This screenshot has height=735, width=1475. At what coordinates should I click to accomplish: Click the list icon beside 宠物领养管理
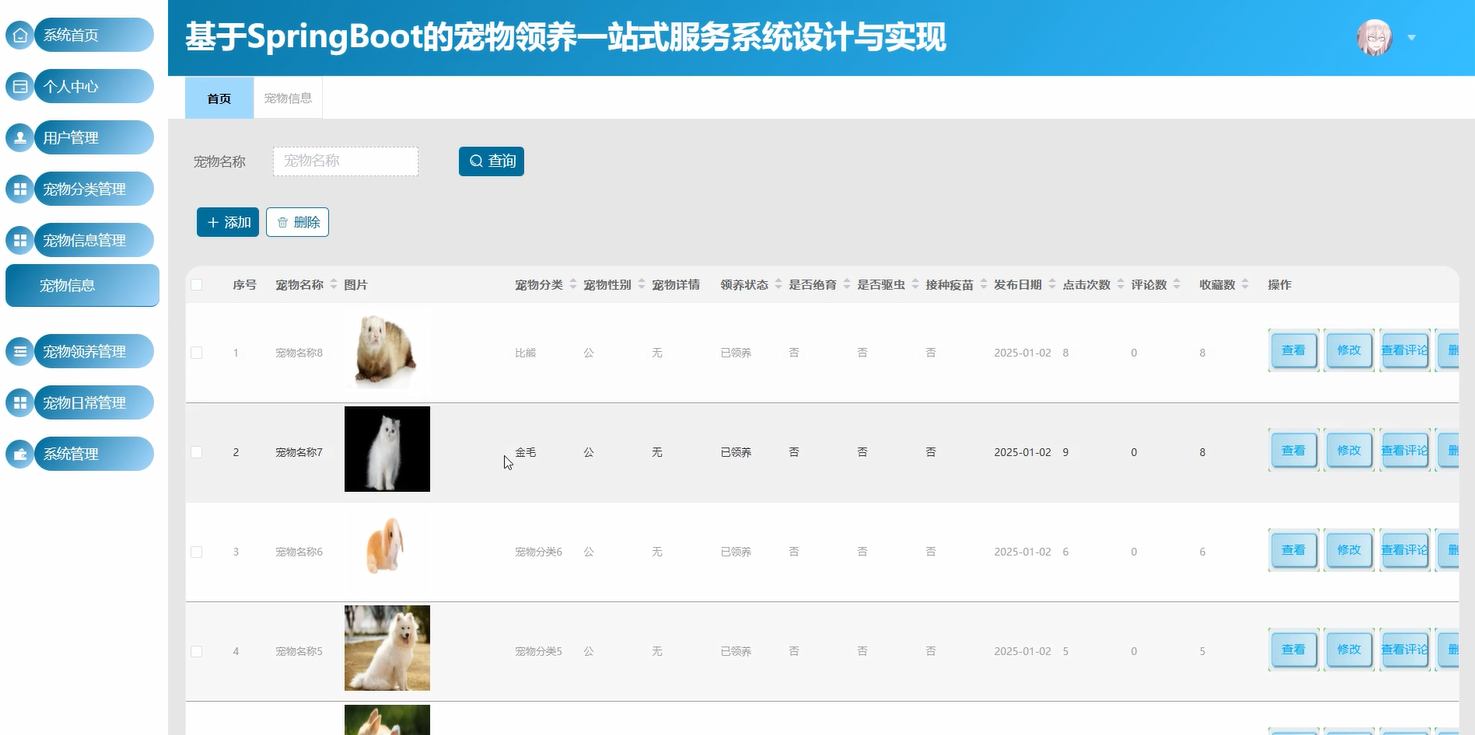point(20,351)
